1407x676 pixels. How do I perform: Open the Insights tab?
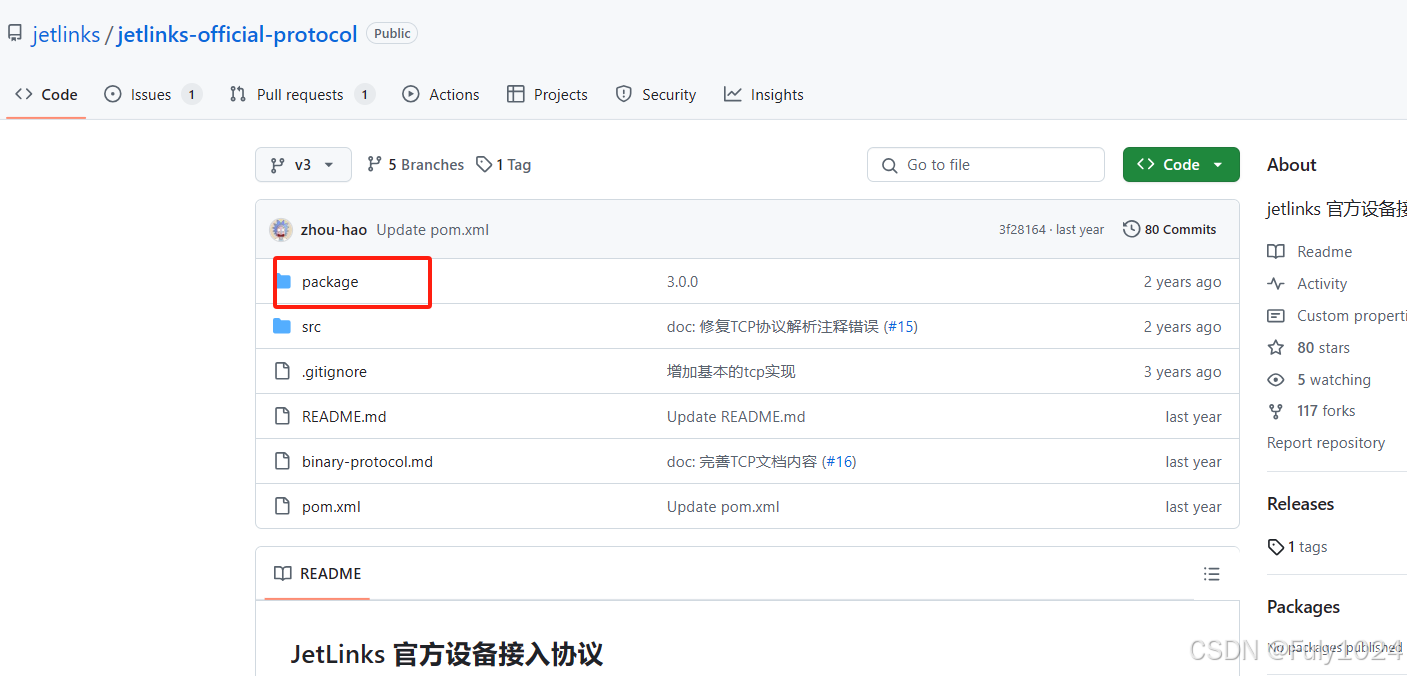(x=764, y=94)
